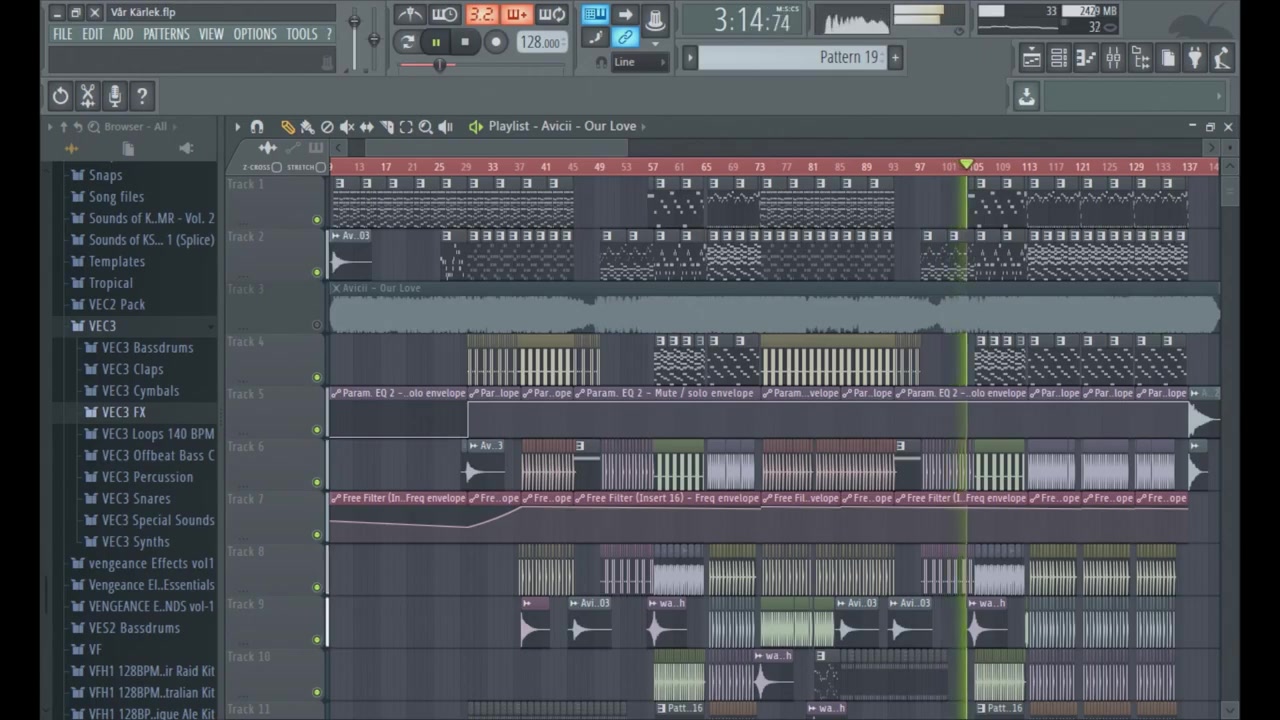Screen dimensions: 1280x720
Task: Select the Delete tool in Playlist toolbar
Action: click(327, 127)
